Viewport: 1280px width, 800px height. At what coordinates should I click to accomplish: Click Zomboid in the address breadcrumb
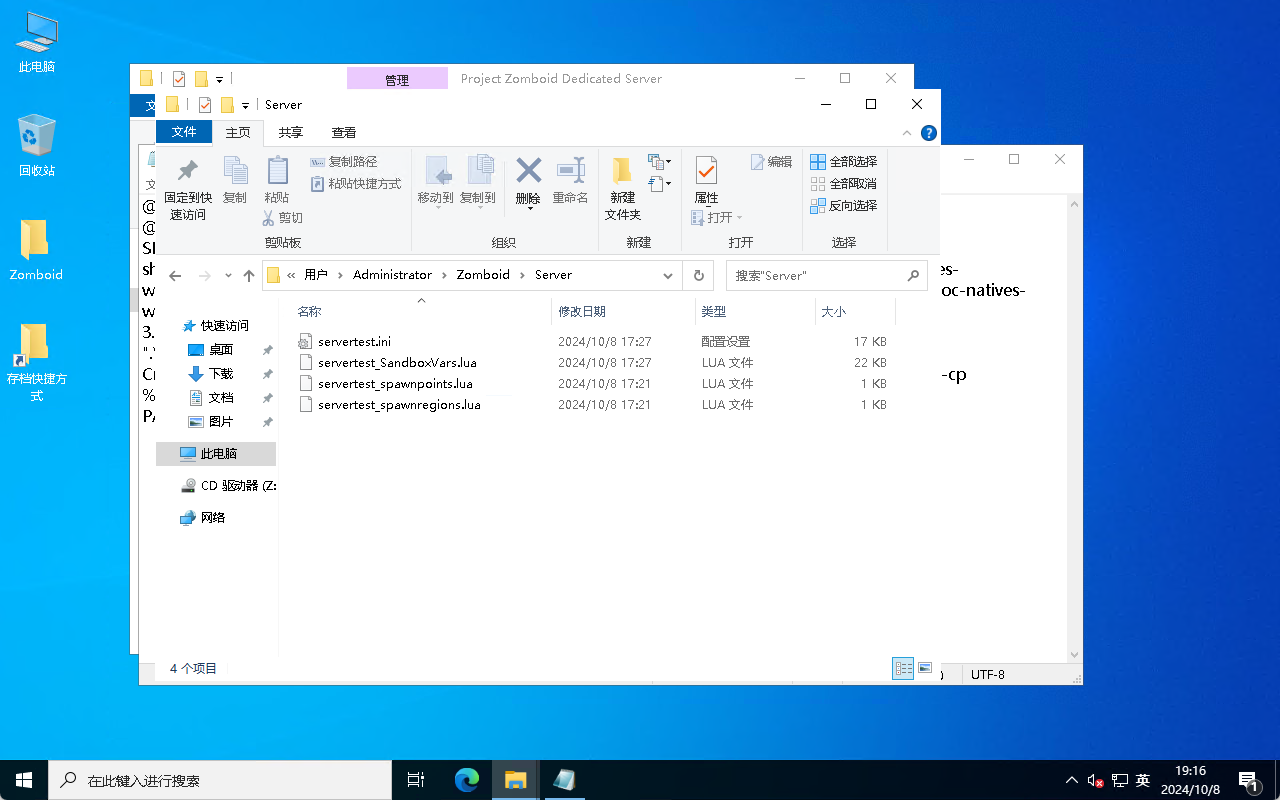click(483, 275)
